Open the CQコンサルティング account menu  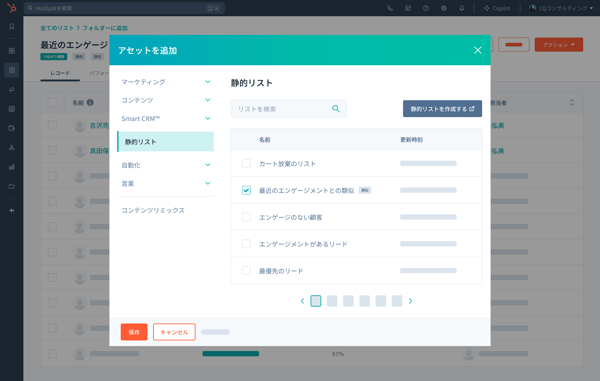(561, 8)
